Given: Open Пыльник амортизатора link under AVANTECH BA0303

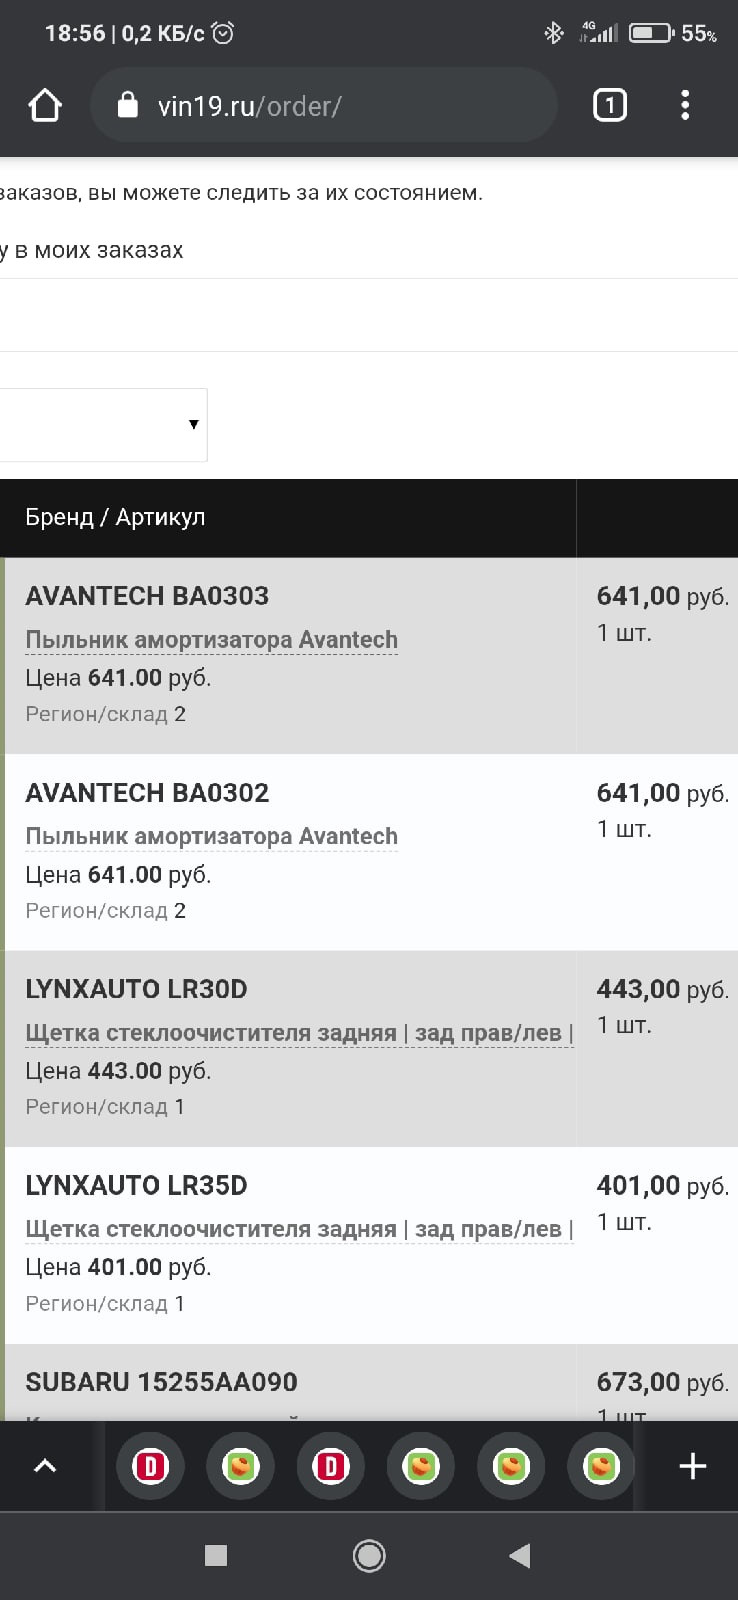Looking at the screenshot, I should point(211,639).
